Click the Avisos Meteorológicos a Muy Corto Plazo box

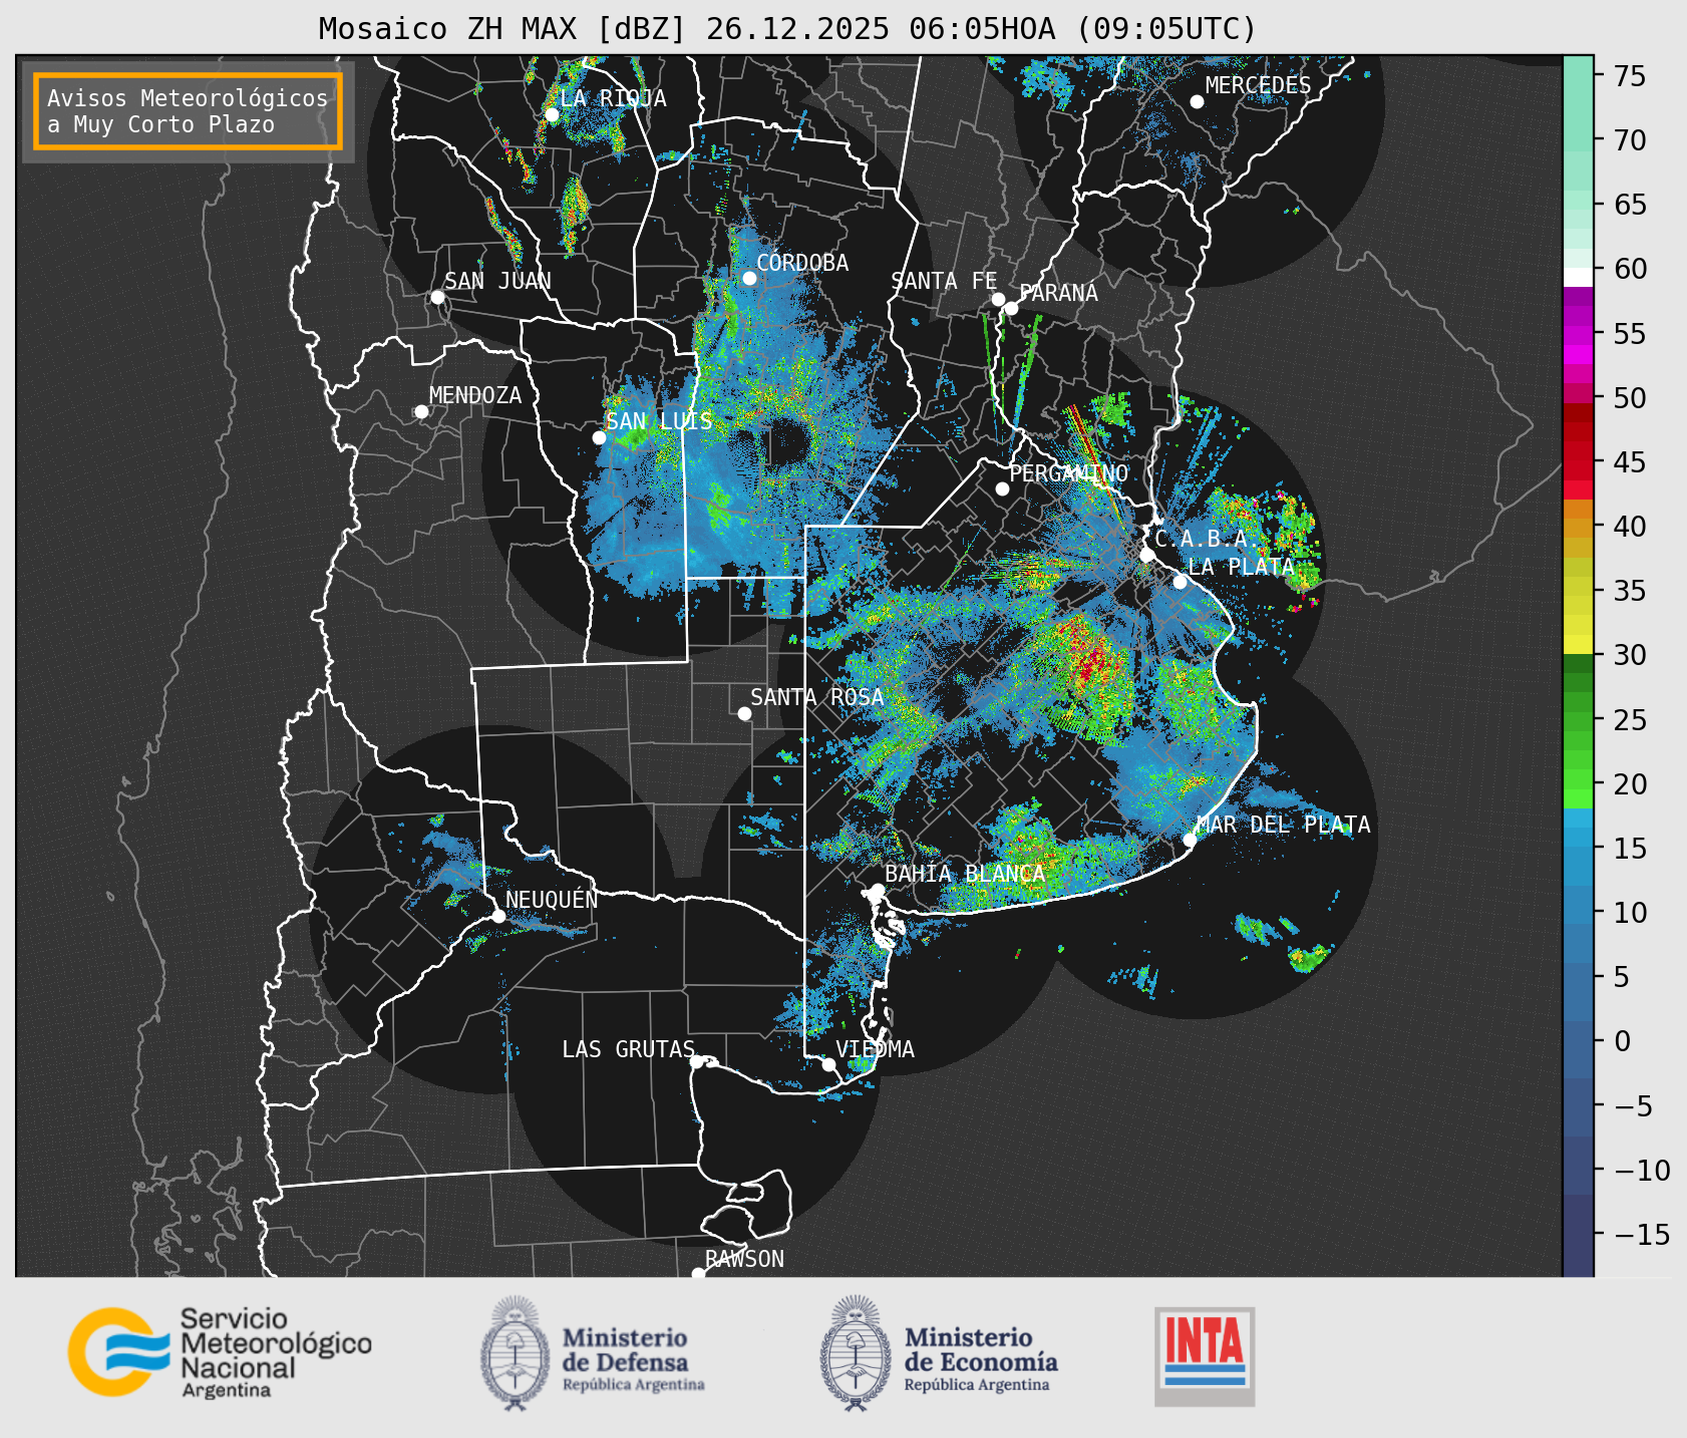click(188, 111)
